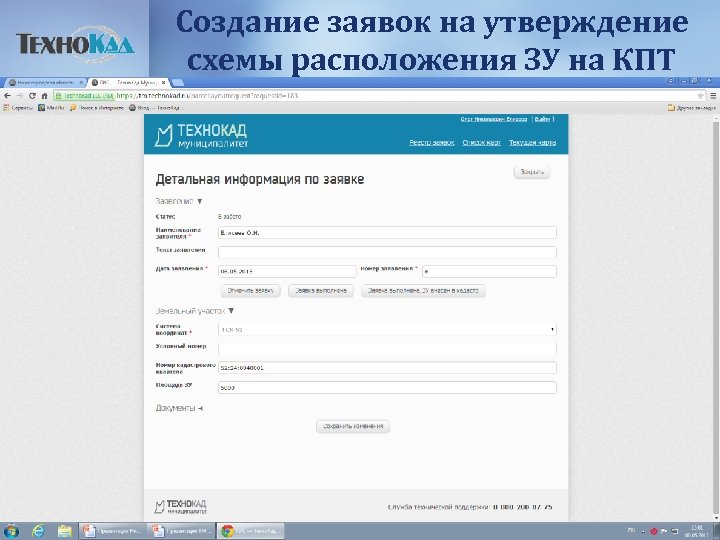
Task: Click the browser forward arrow
Action: (x=19, y=96)
